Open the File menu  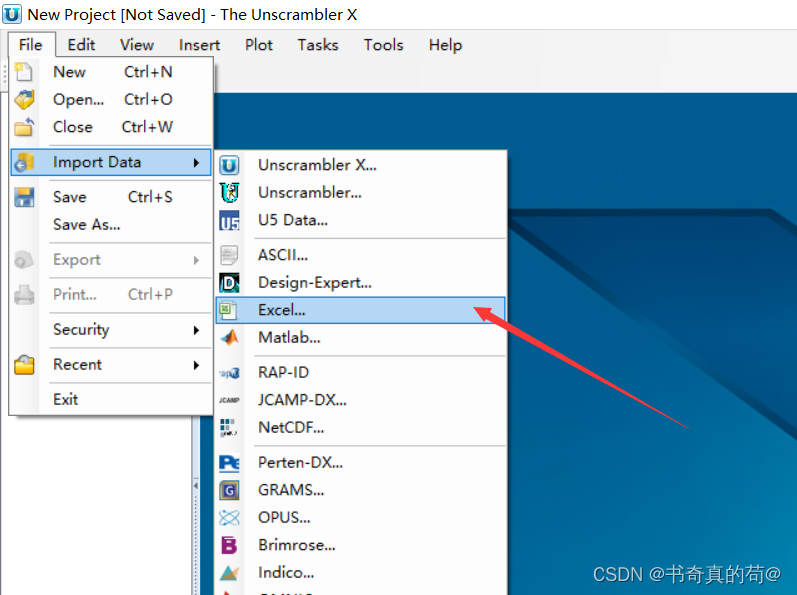[x=30, y=45]
